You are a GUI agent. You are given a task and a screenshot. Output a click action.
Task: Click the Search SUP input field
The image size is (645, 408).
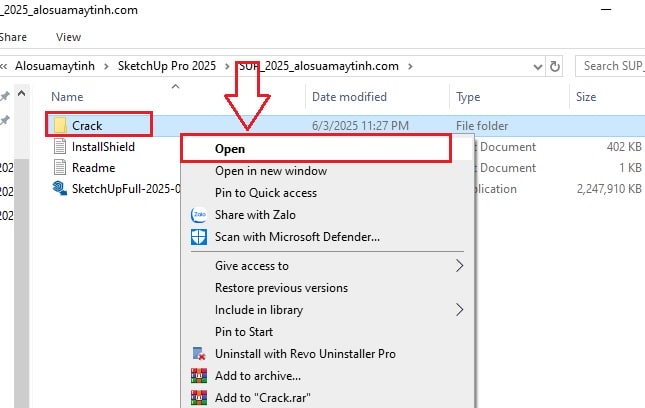pos(610,66)
